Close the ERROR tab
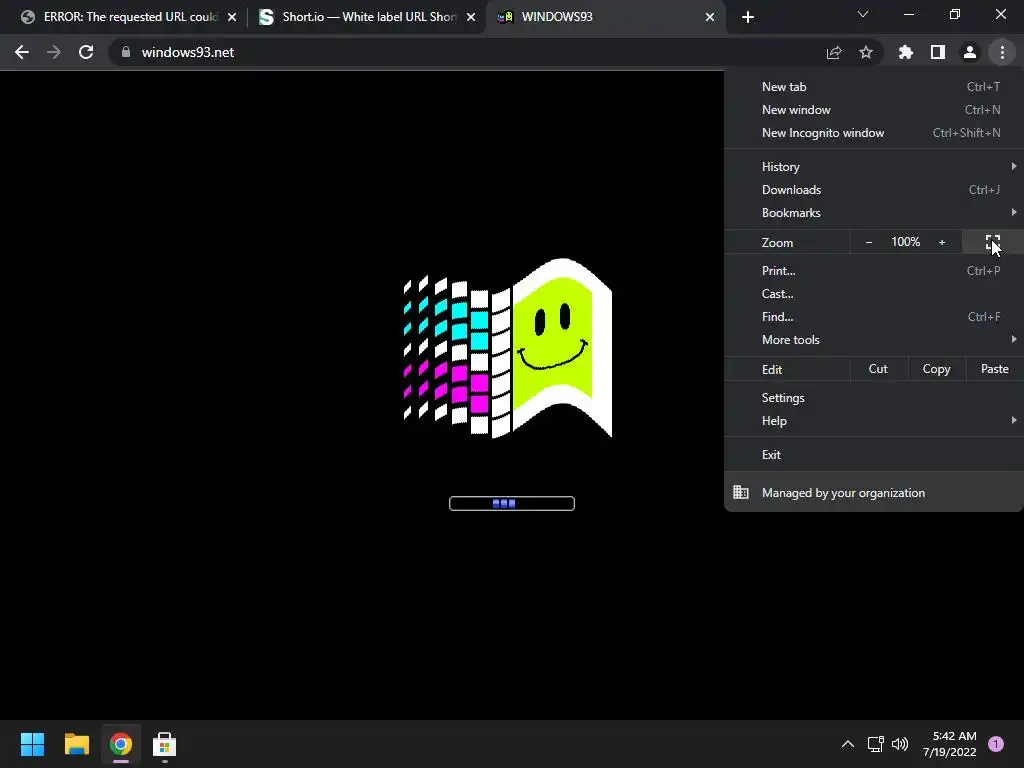 [232, 17]
